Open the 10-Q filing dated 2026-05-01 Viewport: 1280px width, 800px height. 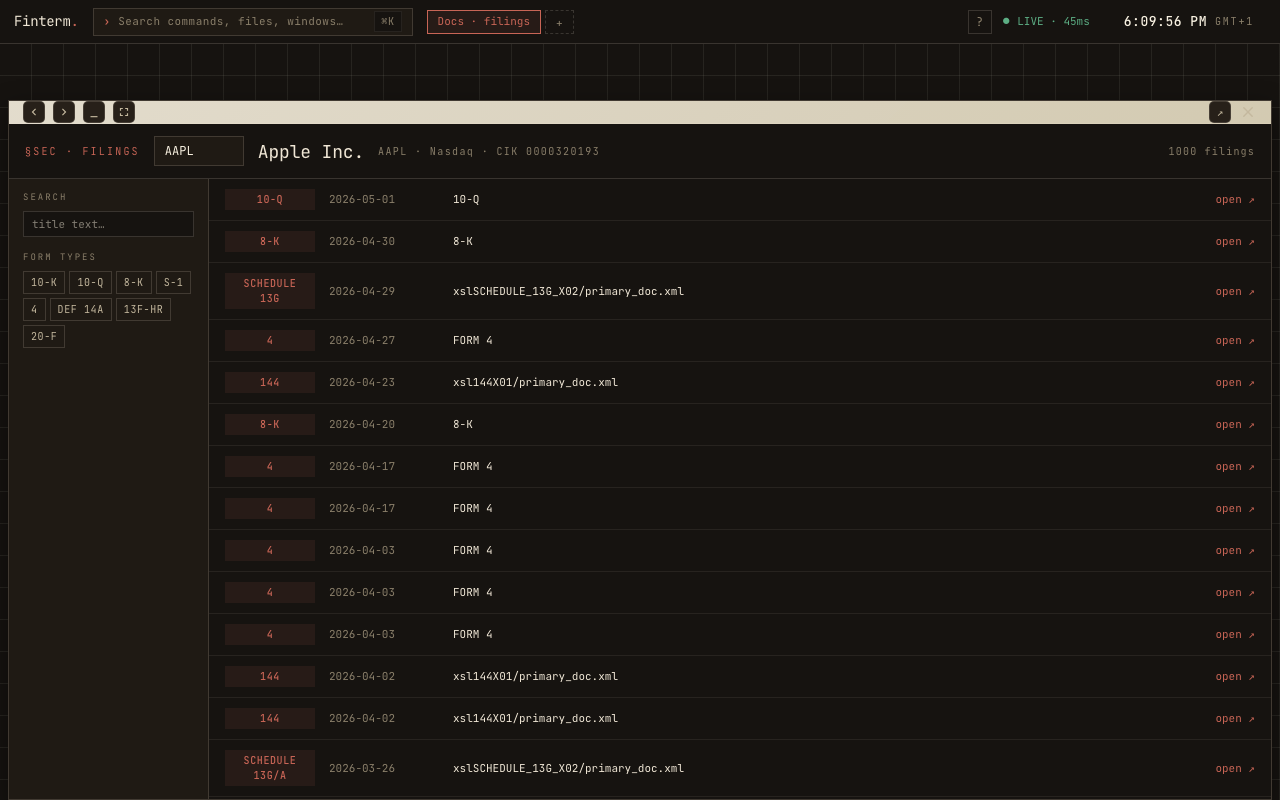click(1235, 200)
